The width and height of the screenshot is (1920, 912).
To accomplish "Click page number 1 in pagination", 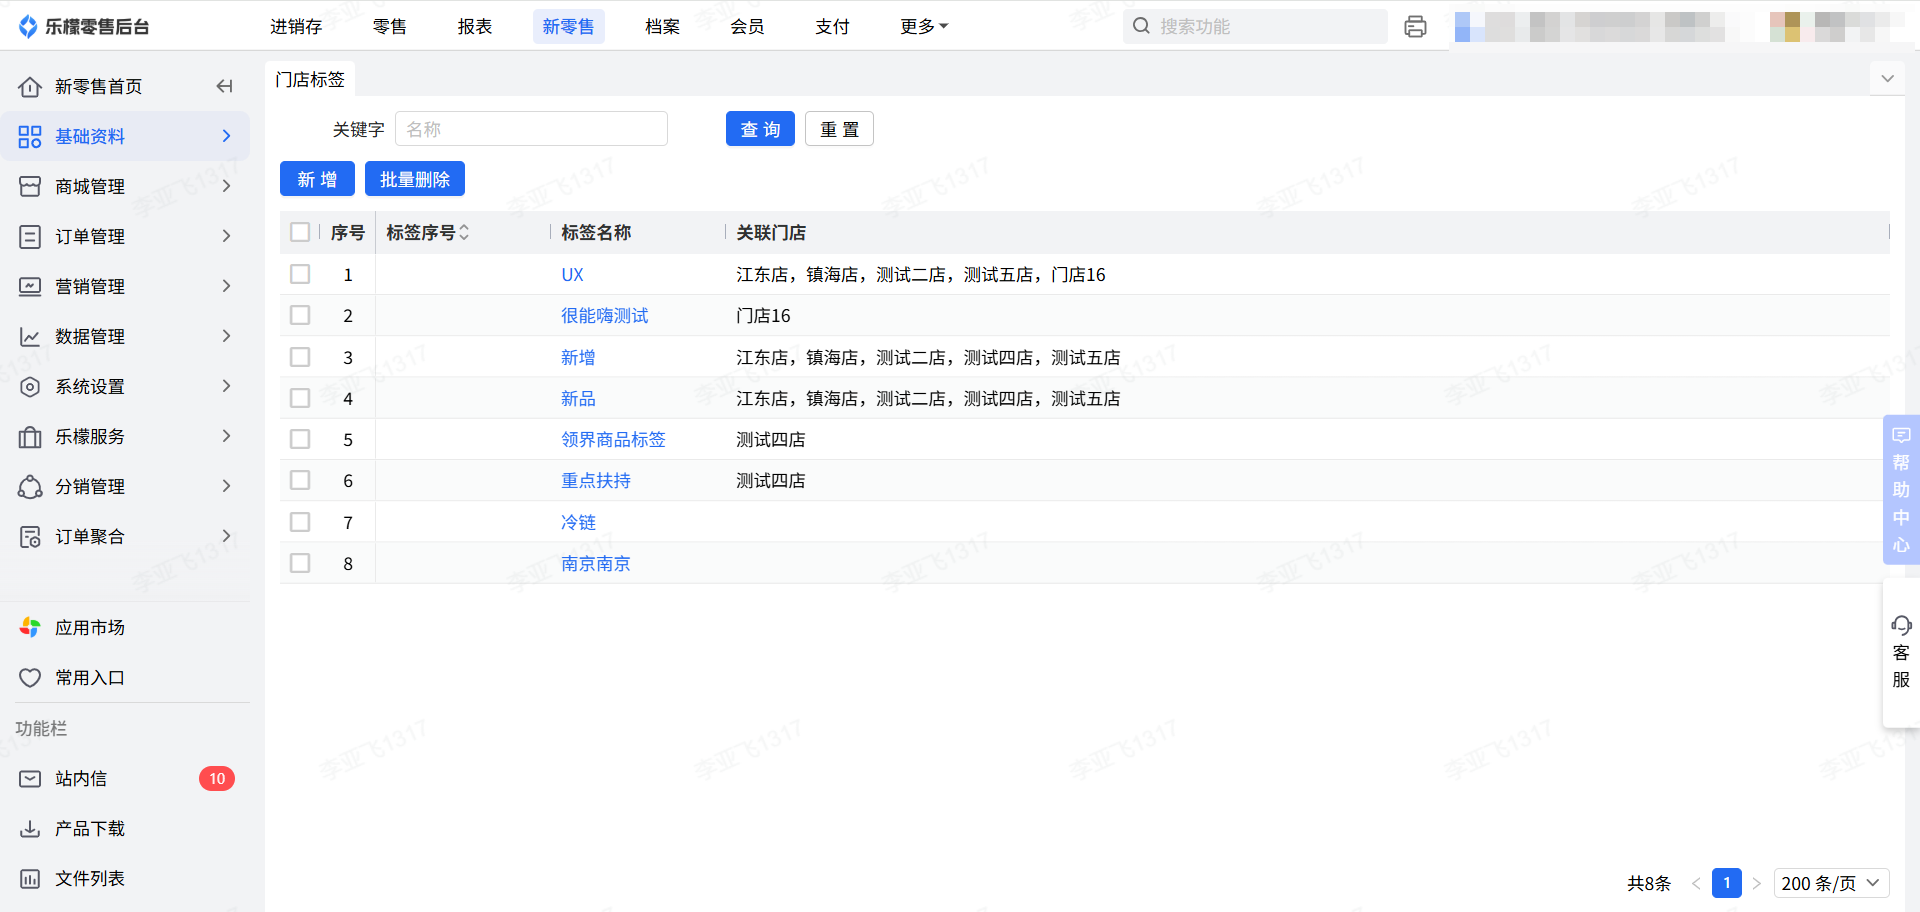I will (x=1727, y=883).
